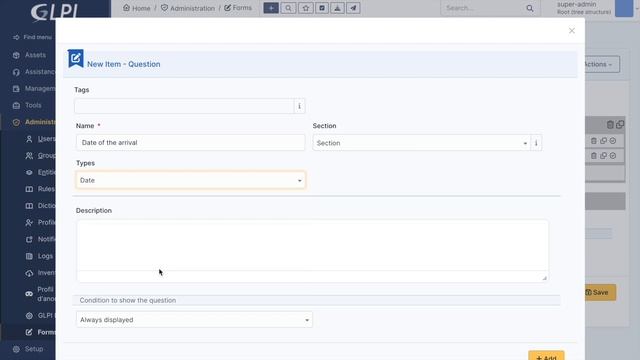Click Find menu in the sidebar

click(x=32, y=37)
